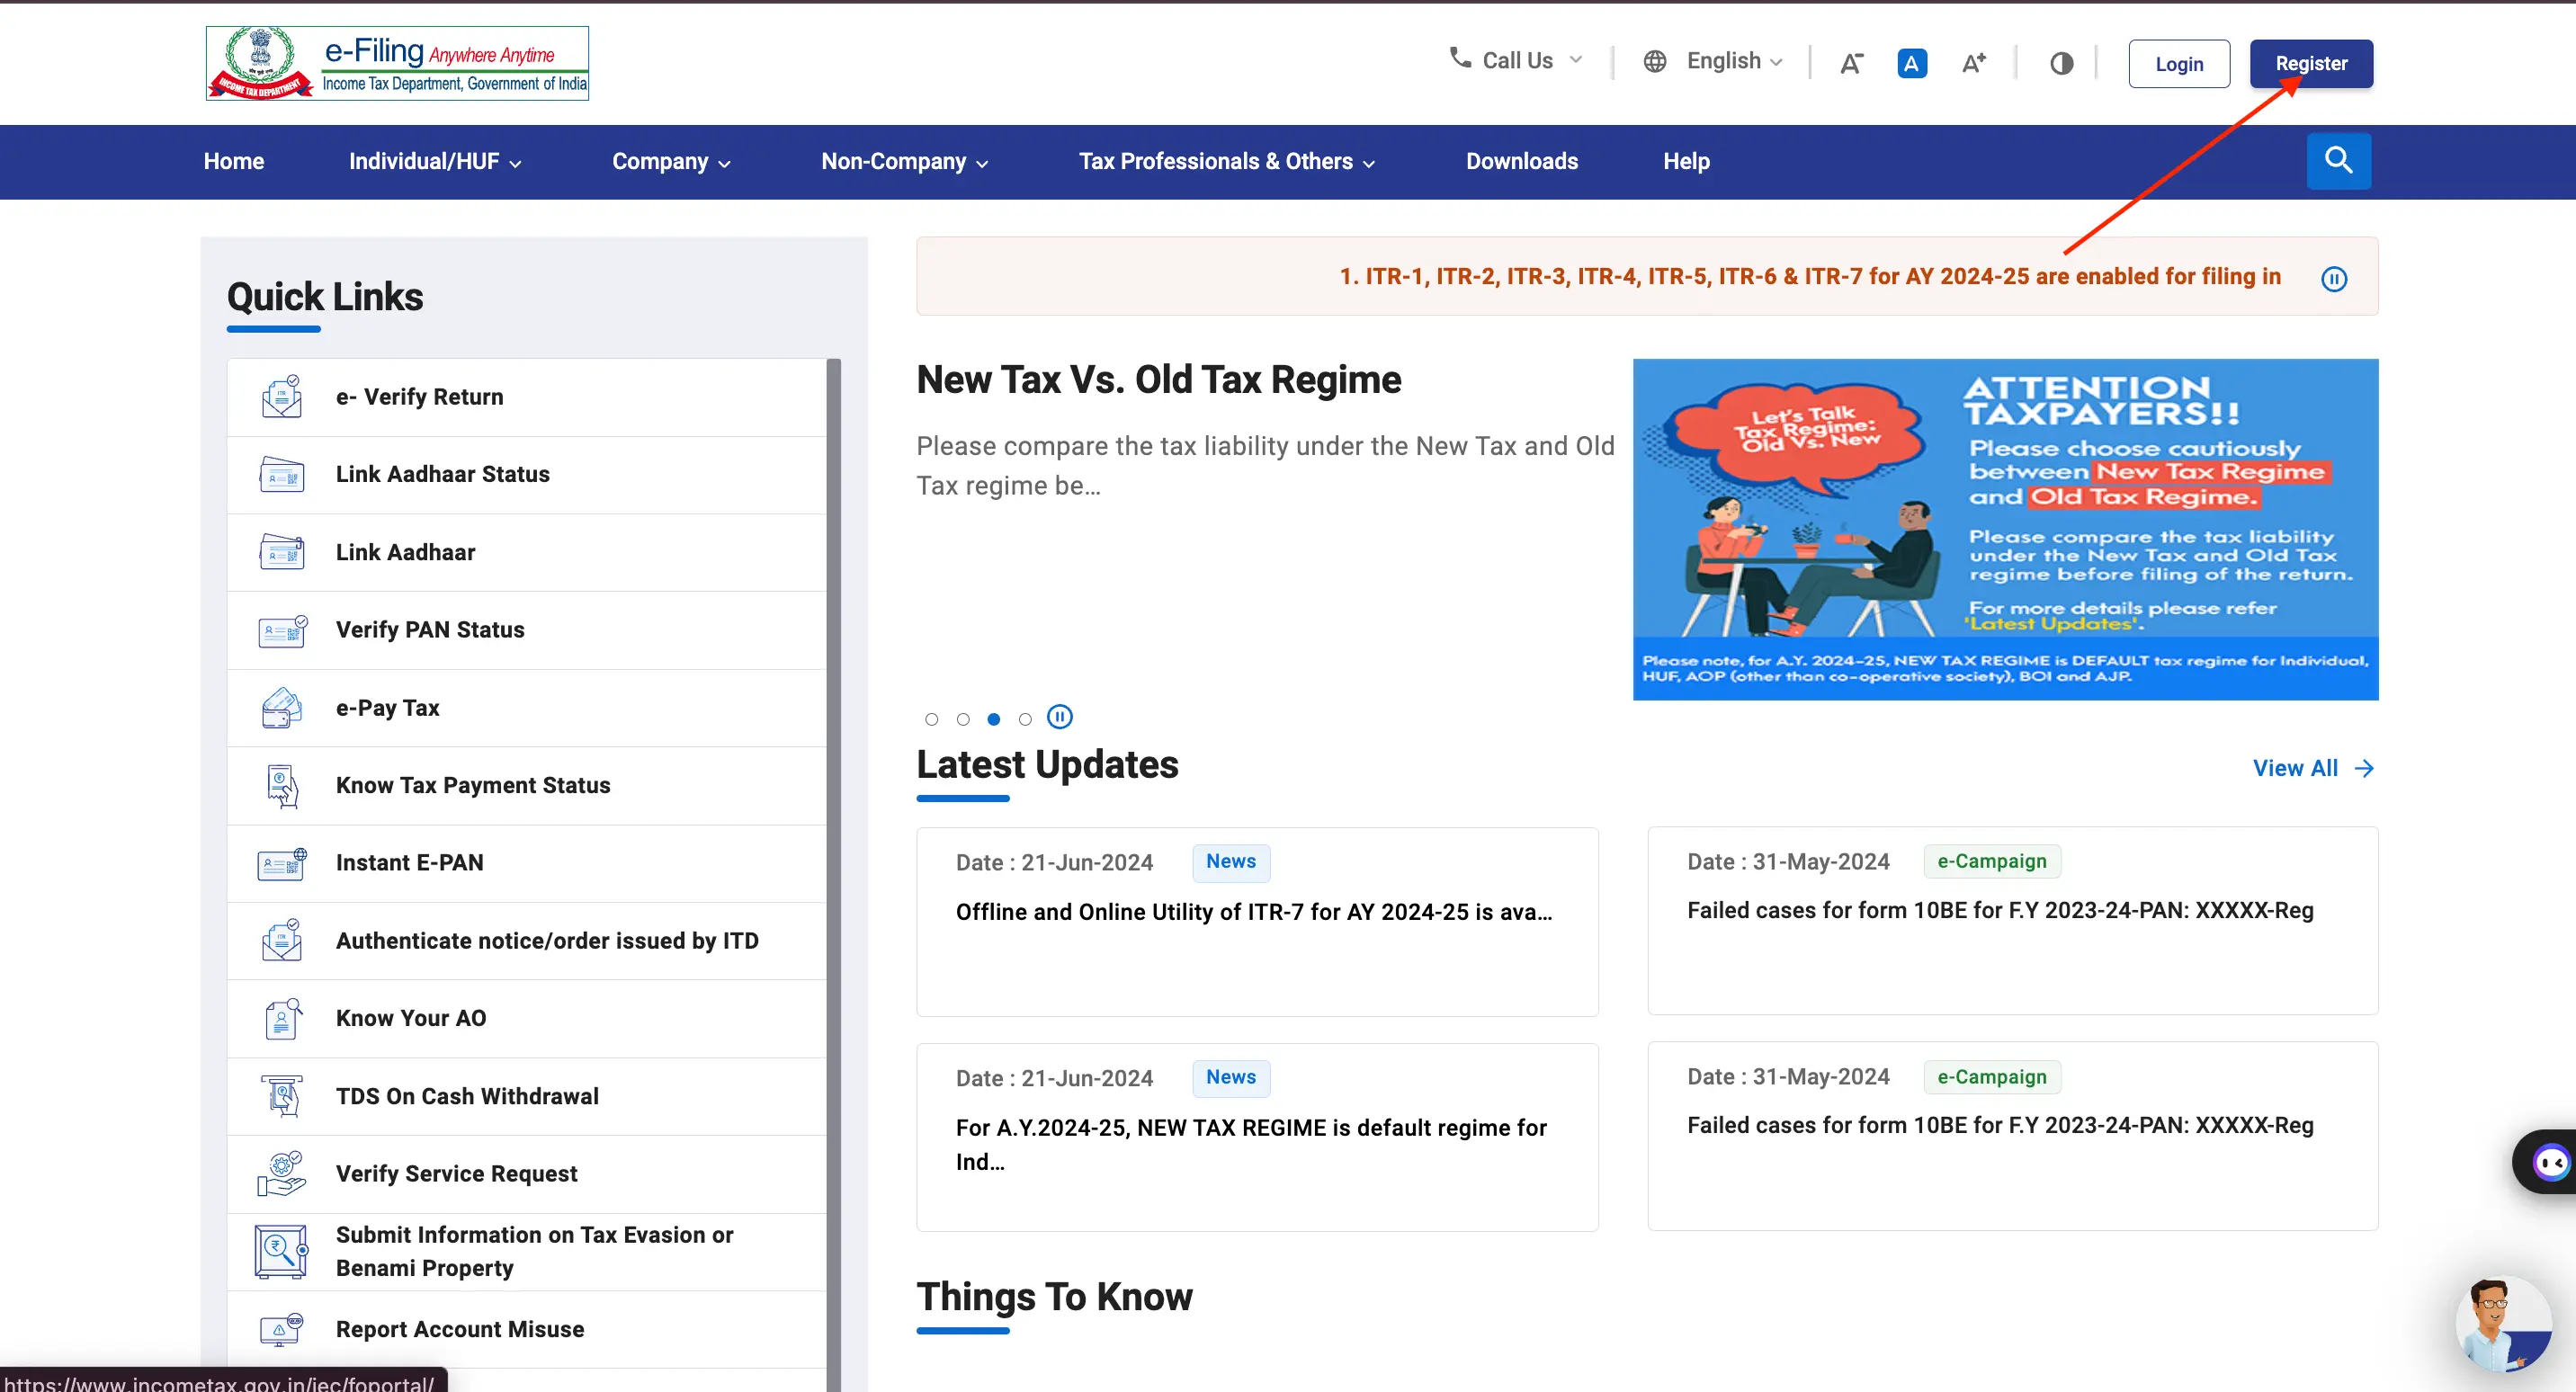Open TDS On Cash Withdrawal link
2576x1392 pixels.
527,1096
